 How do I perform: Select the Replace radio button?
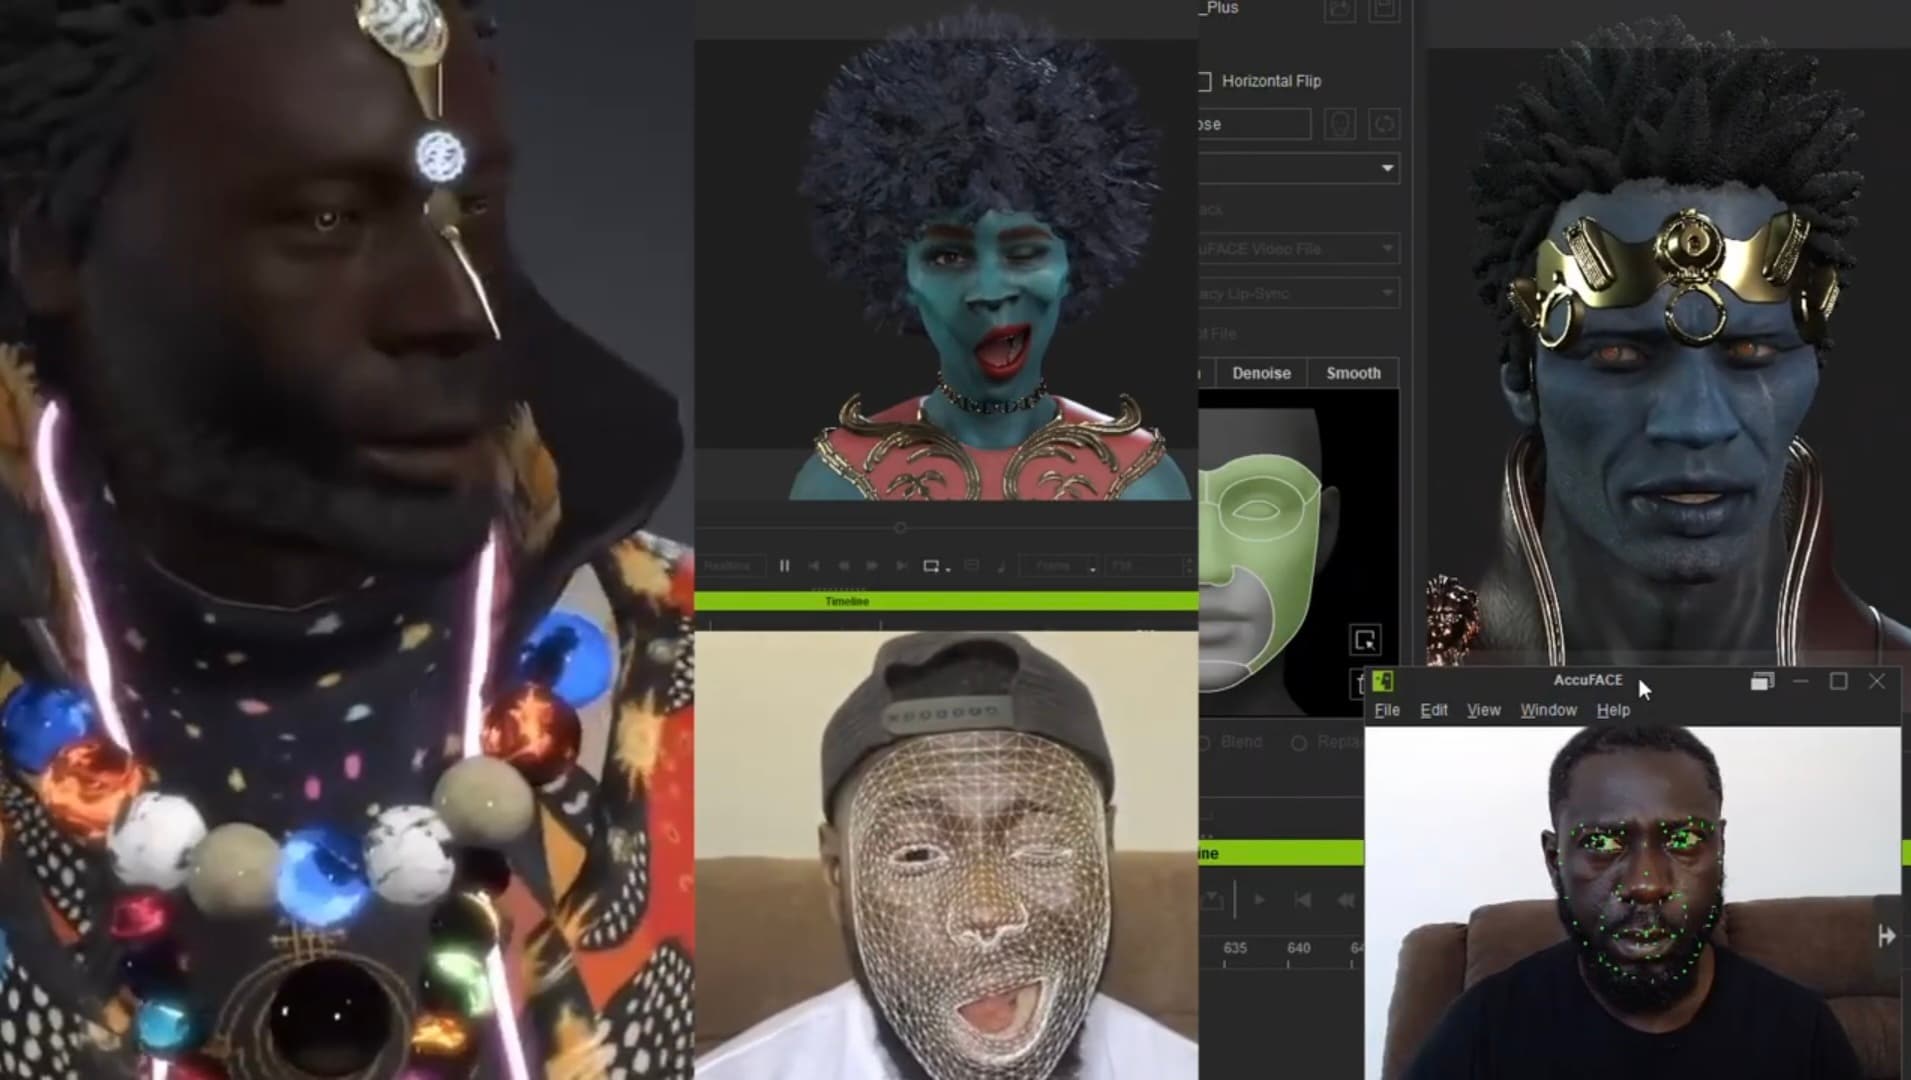click(1298, 742)
